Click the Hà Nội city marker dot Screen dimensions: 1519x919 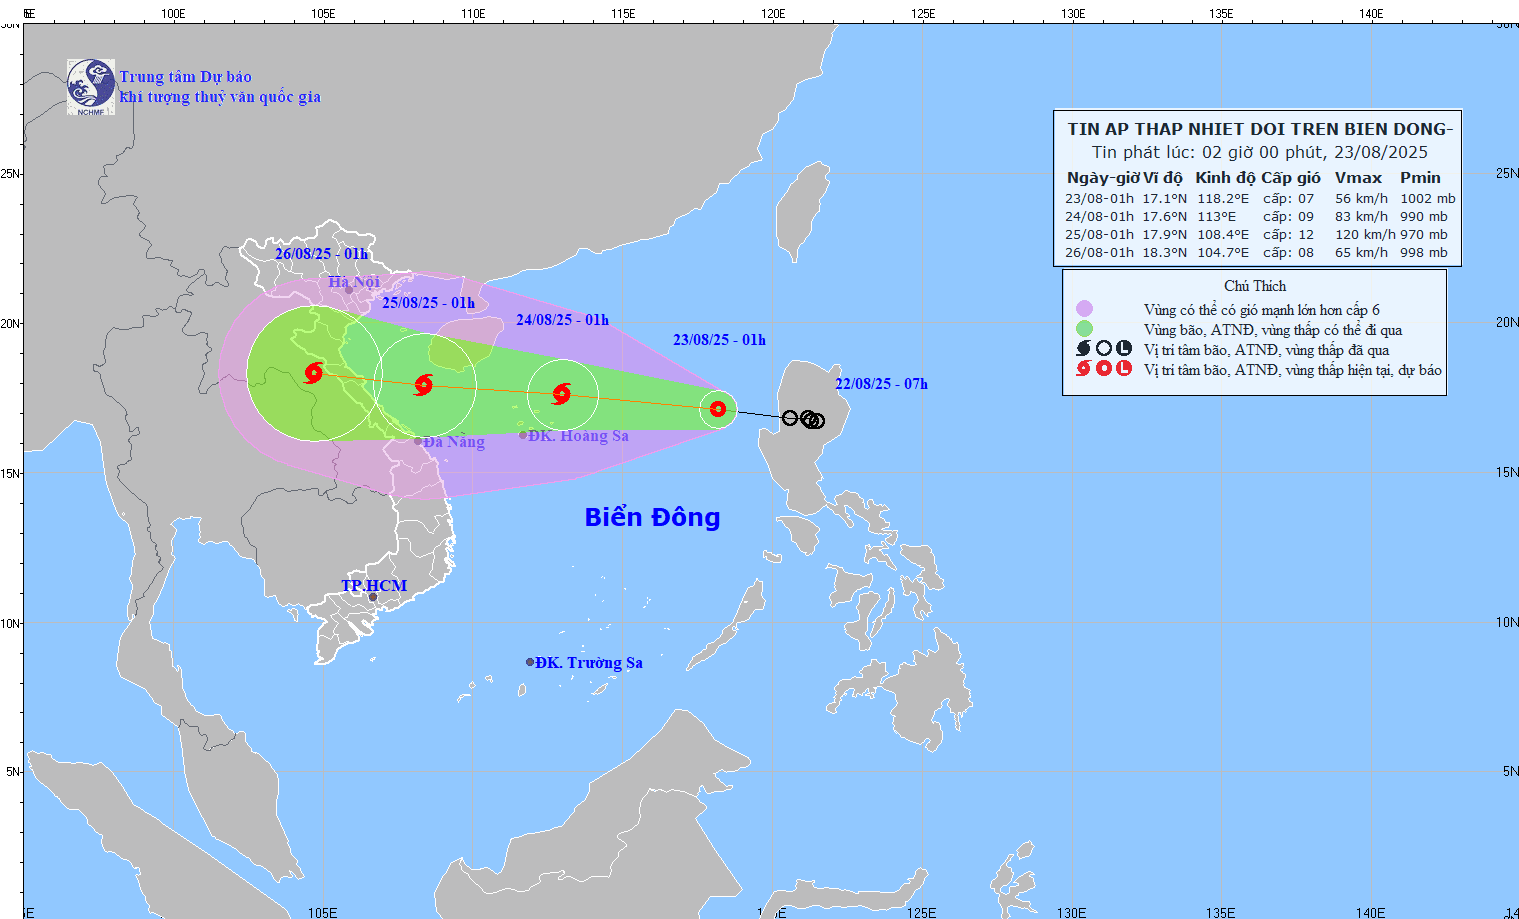tap(349, 290)
